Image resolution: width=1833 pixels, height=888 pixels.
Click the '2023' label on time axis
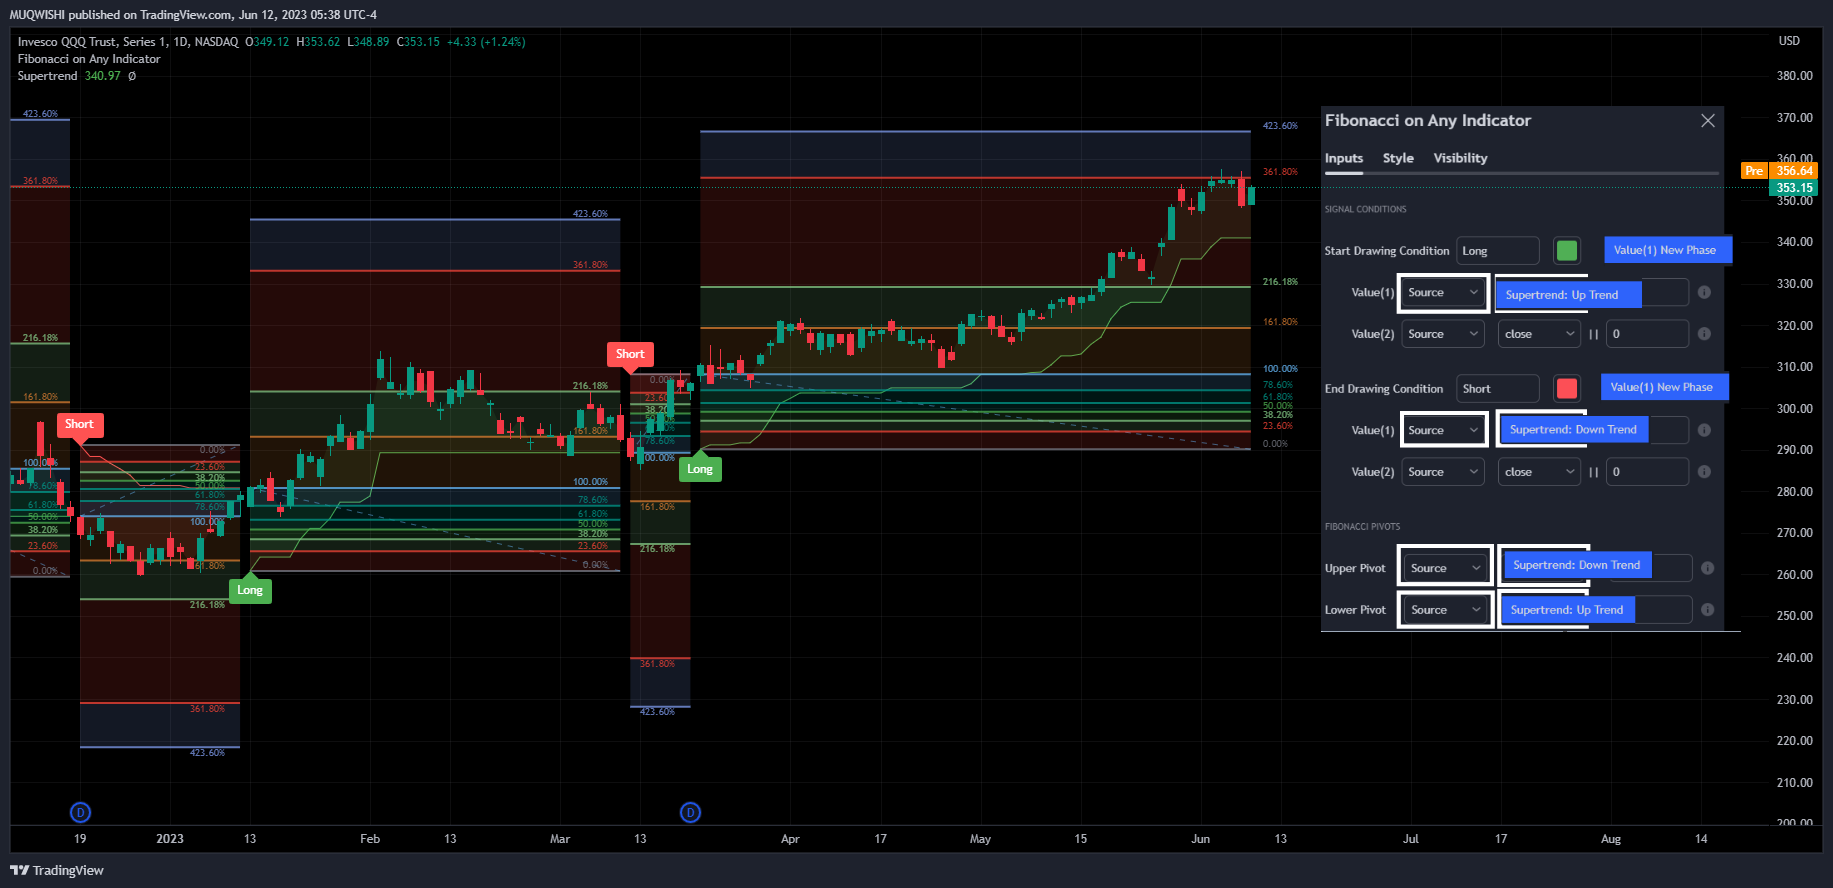point(170,839)
